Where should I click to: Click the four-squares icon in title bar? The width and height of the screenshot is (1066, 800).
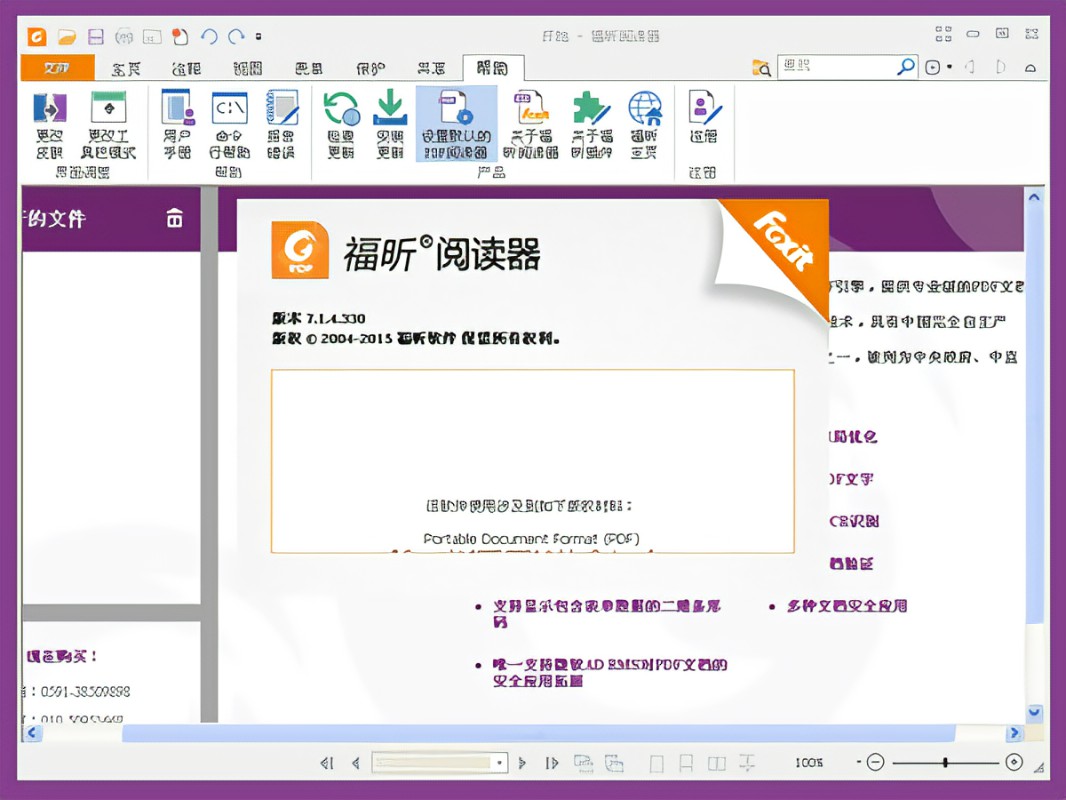(x=943, y=33)
